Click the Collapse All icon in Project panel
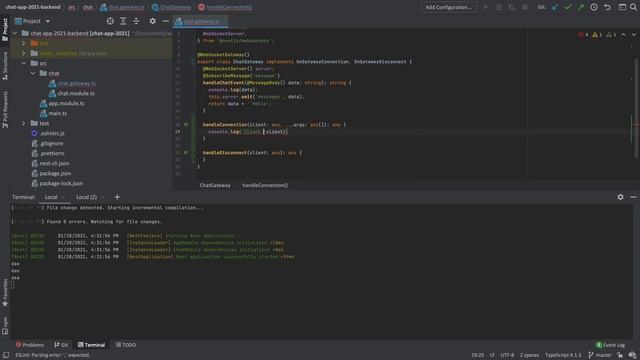 (x=136, y=21)
